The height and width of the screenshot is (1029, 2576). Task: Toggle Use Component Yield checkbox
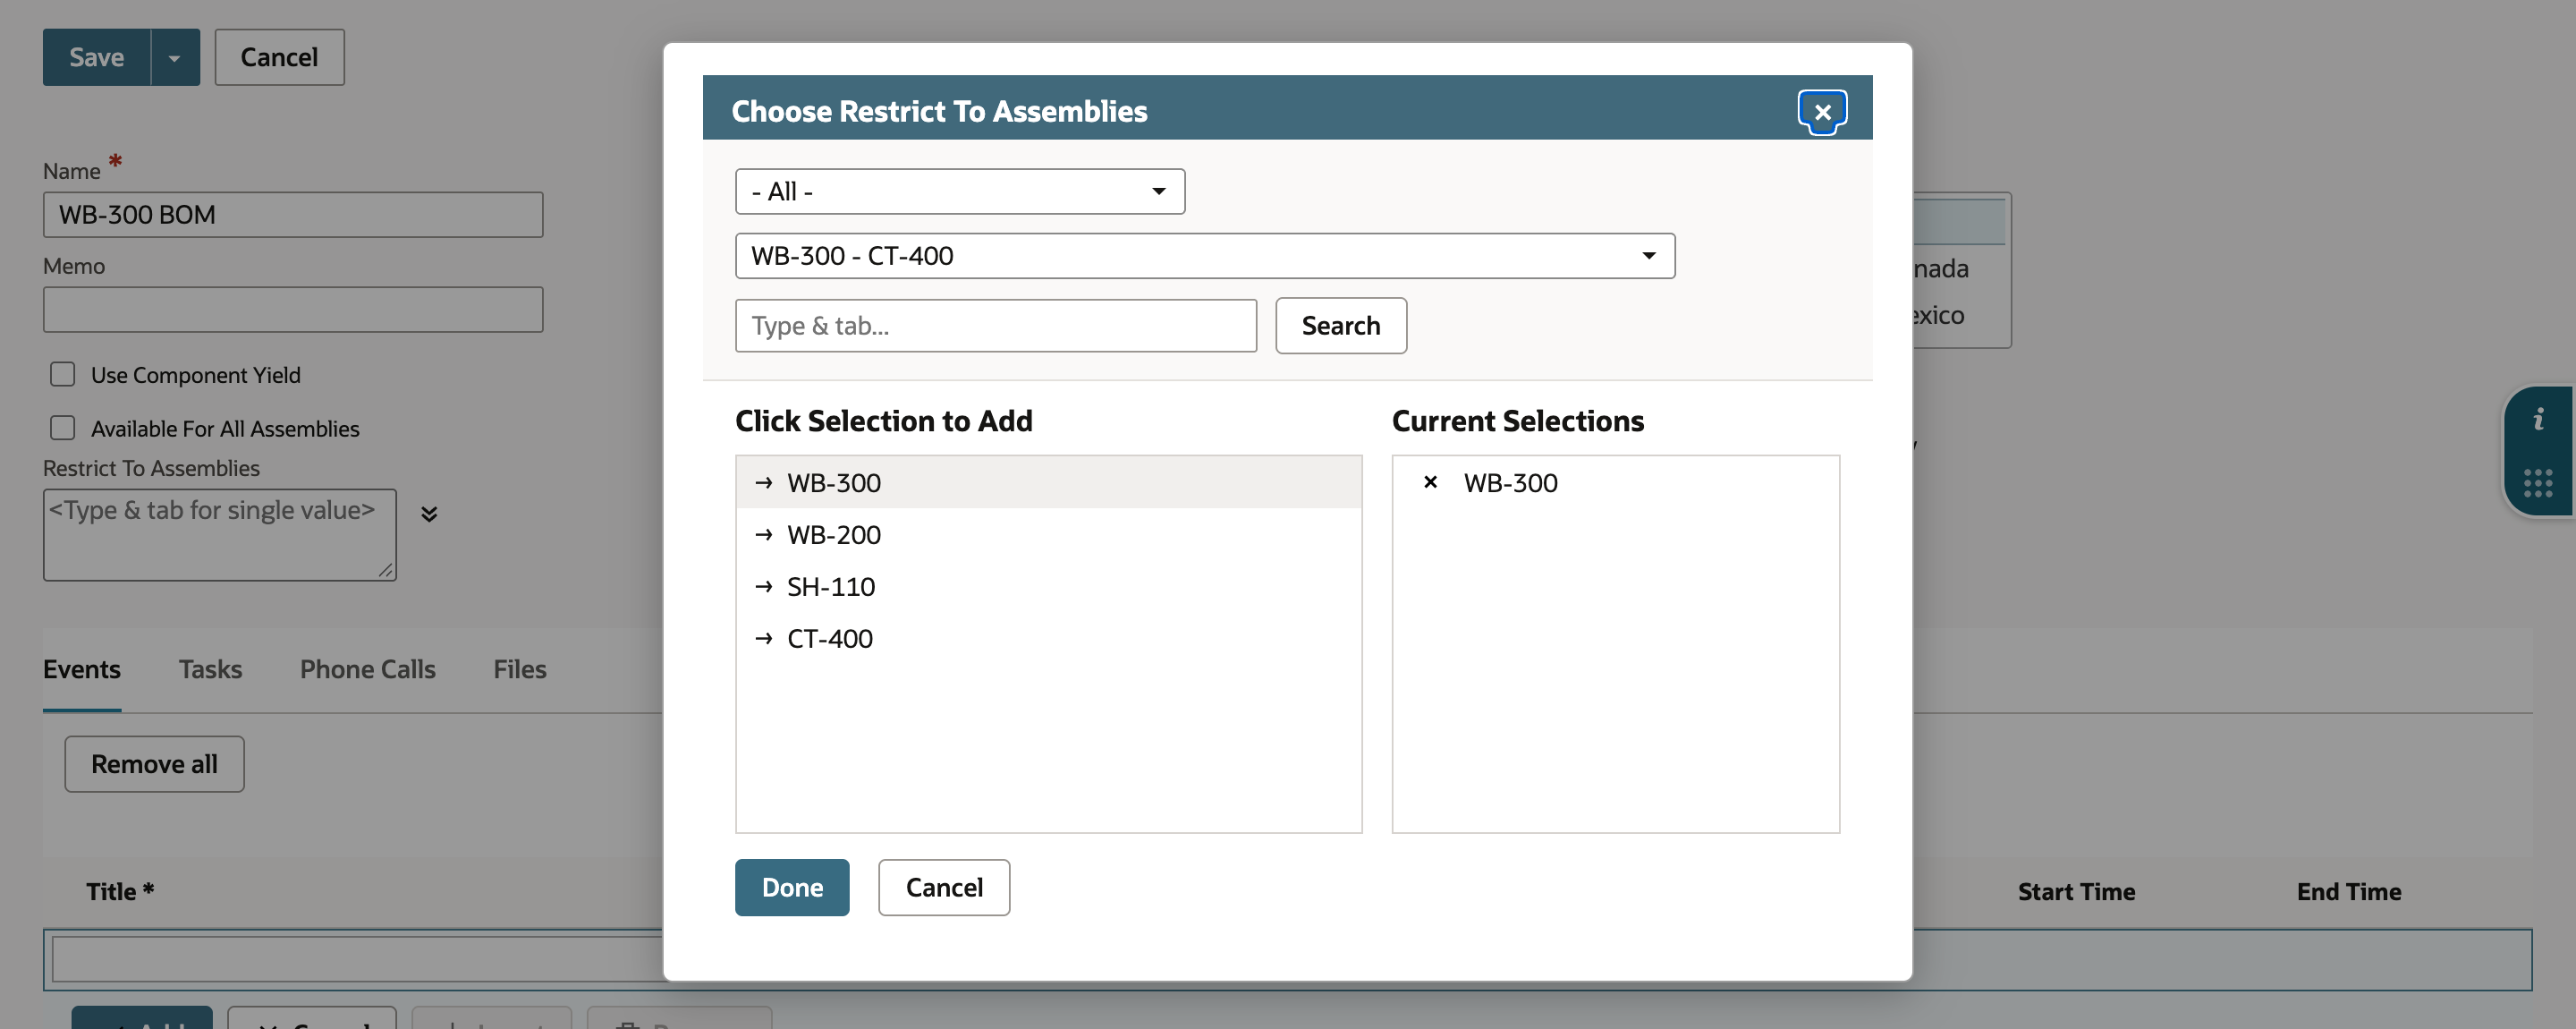click(63, 374)
